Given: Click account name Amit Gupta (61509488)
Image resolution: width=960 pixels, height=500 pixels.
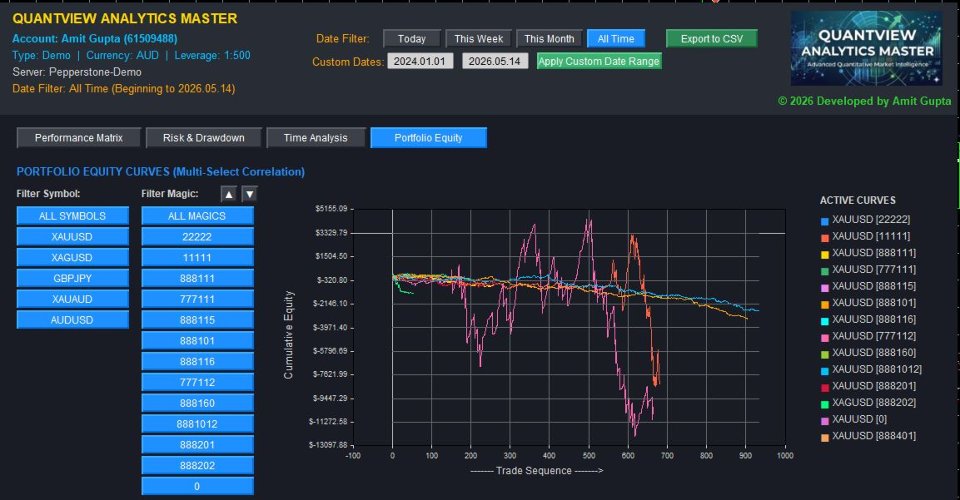Looking at the screenshot, I should tap(119, 39).
